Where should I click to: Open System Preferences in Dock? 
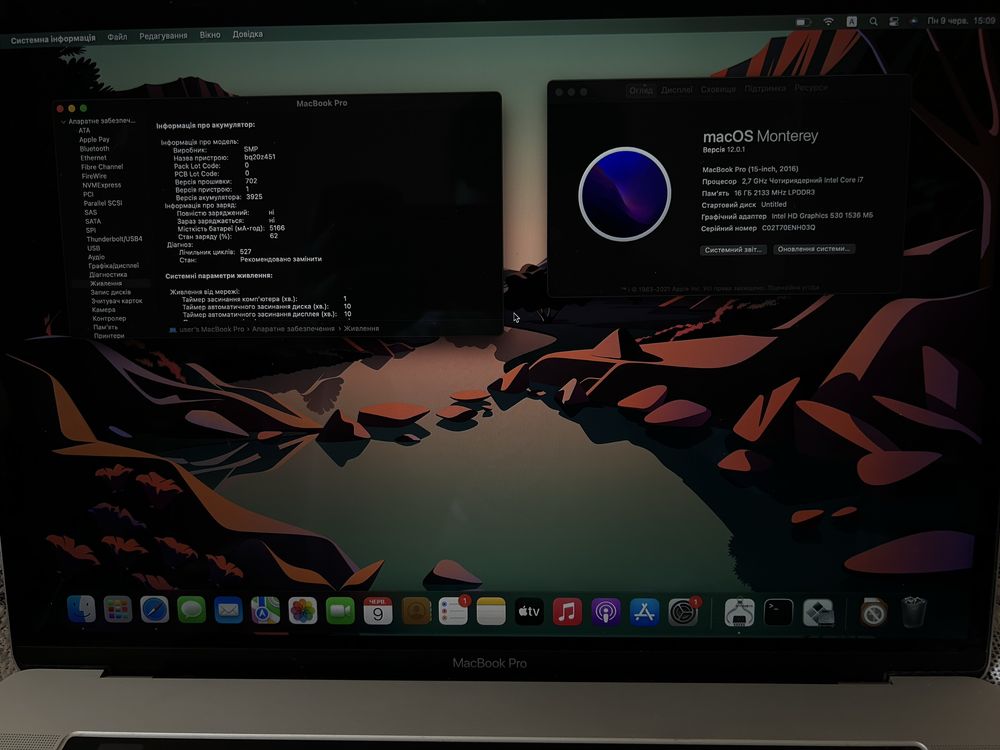[x=683, y=613]
